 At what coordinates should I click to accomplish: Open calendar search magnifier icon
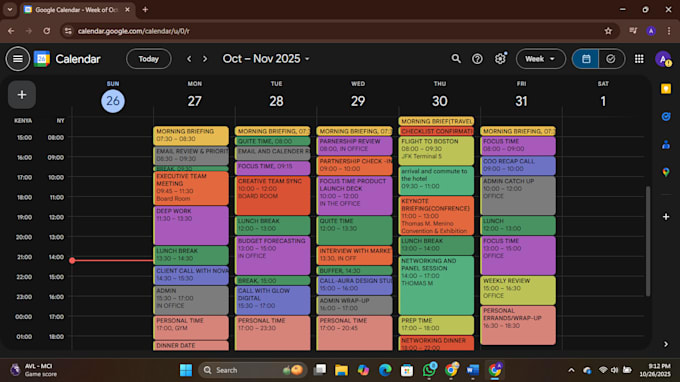click(456, 59)
